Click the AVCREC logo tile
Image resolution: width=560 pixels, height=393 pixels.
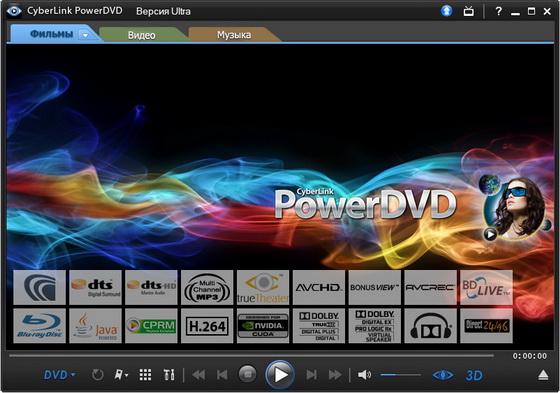pos(431,288)
